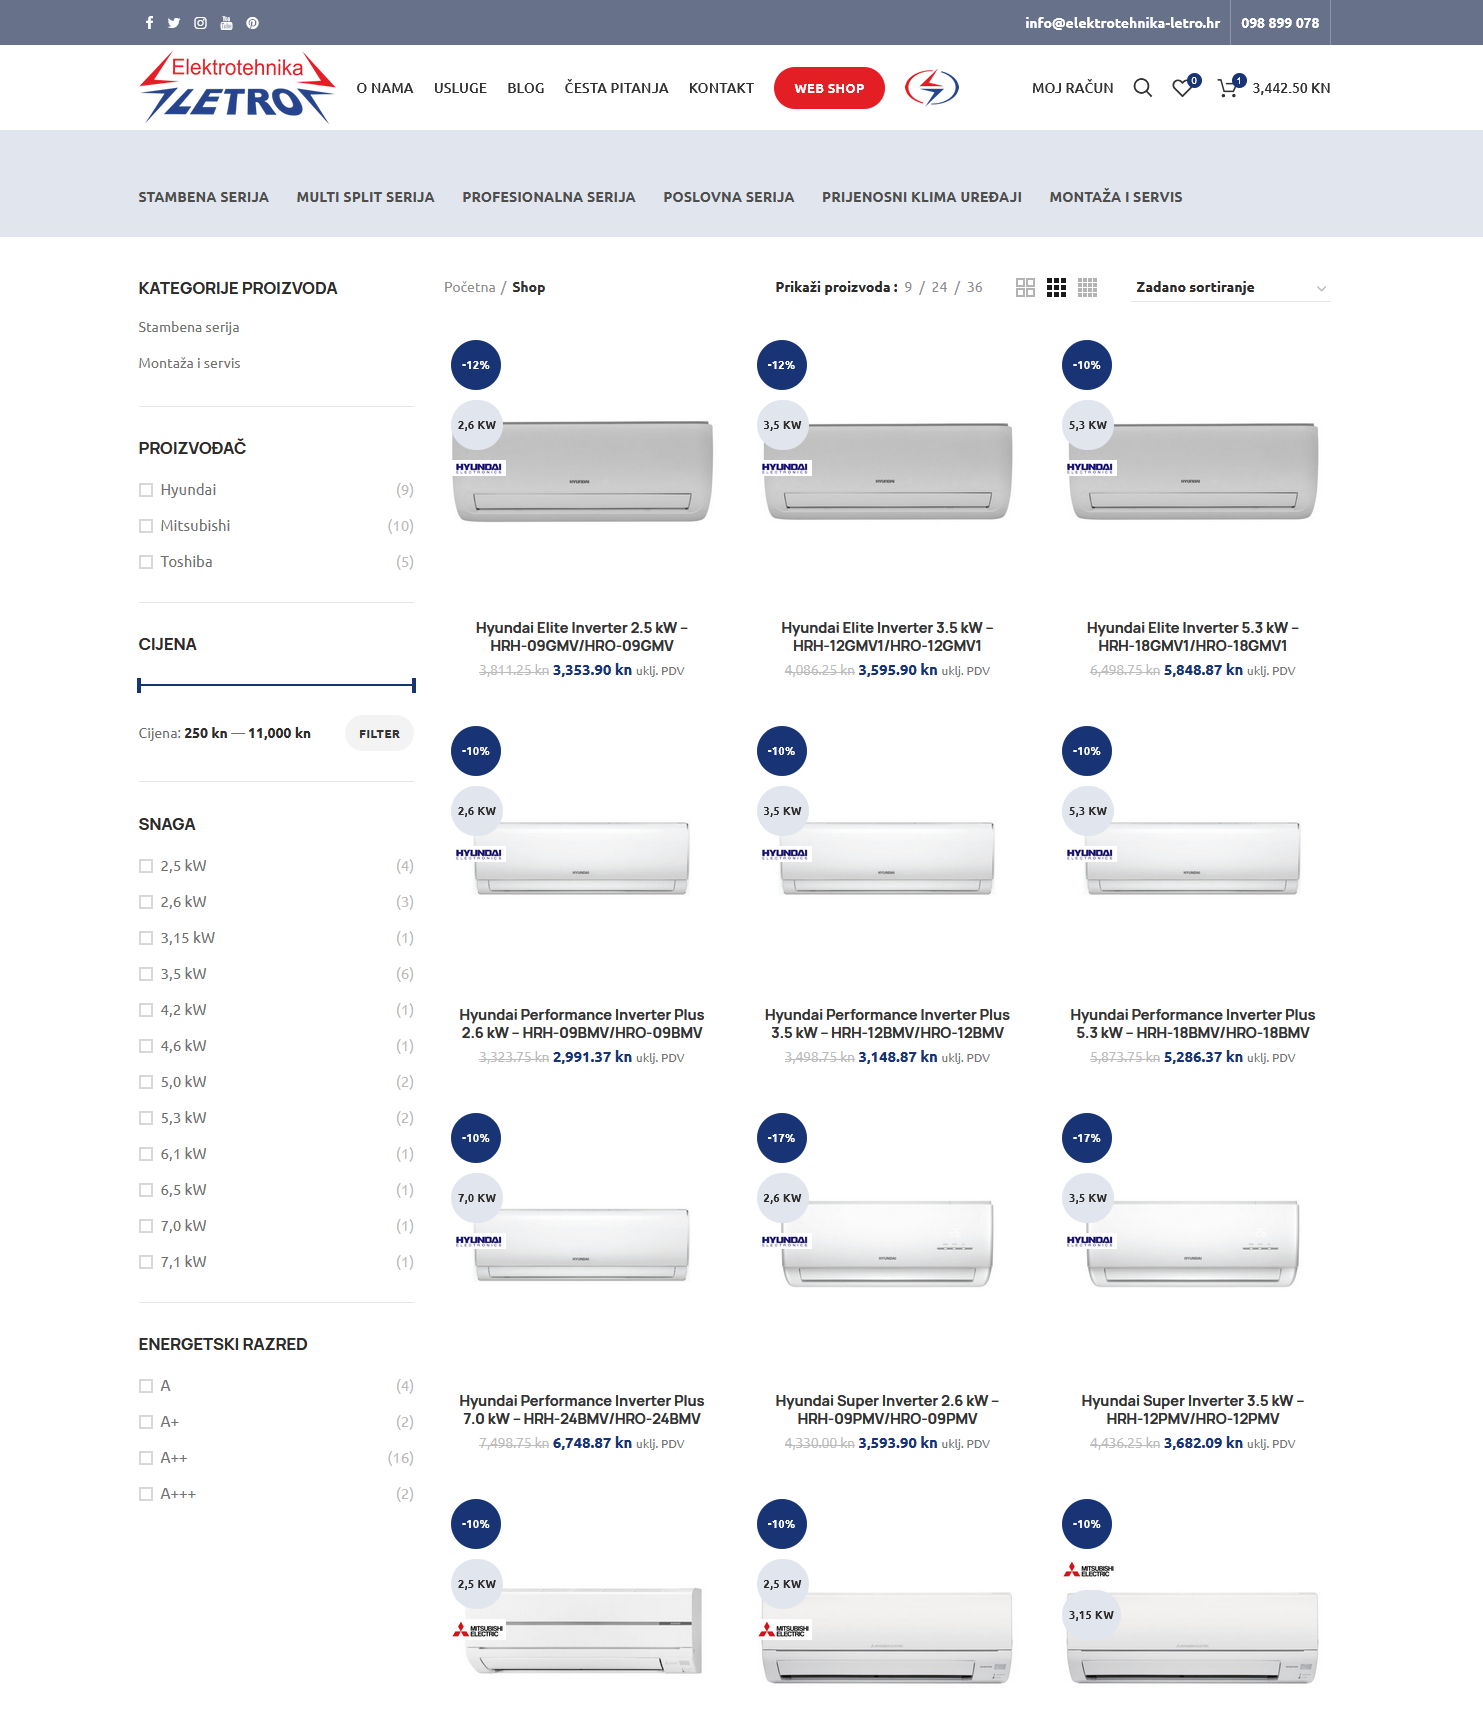Click the maximum price slider handle

[x=413, y=685]
